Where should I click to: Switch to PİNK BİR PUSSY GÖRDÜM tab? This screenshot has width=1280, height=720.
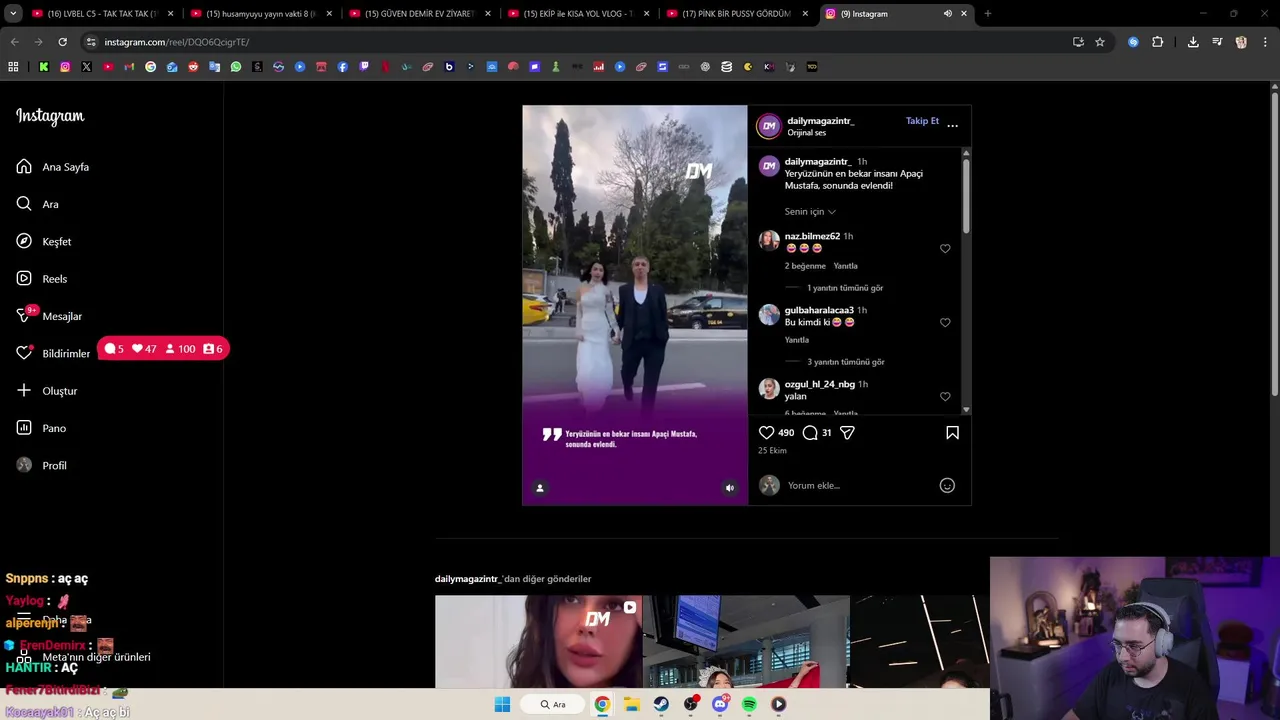(738, 14)
